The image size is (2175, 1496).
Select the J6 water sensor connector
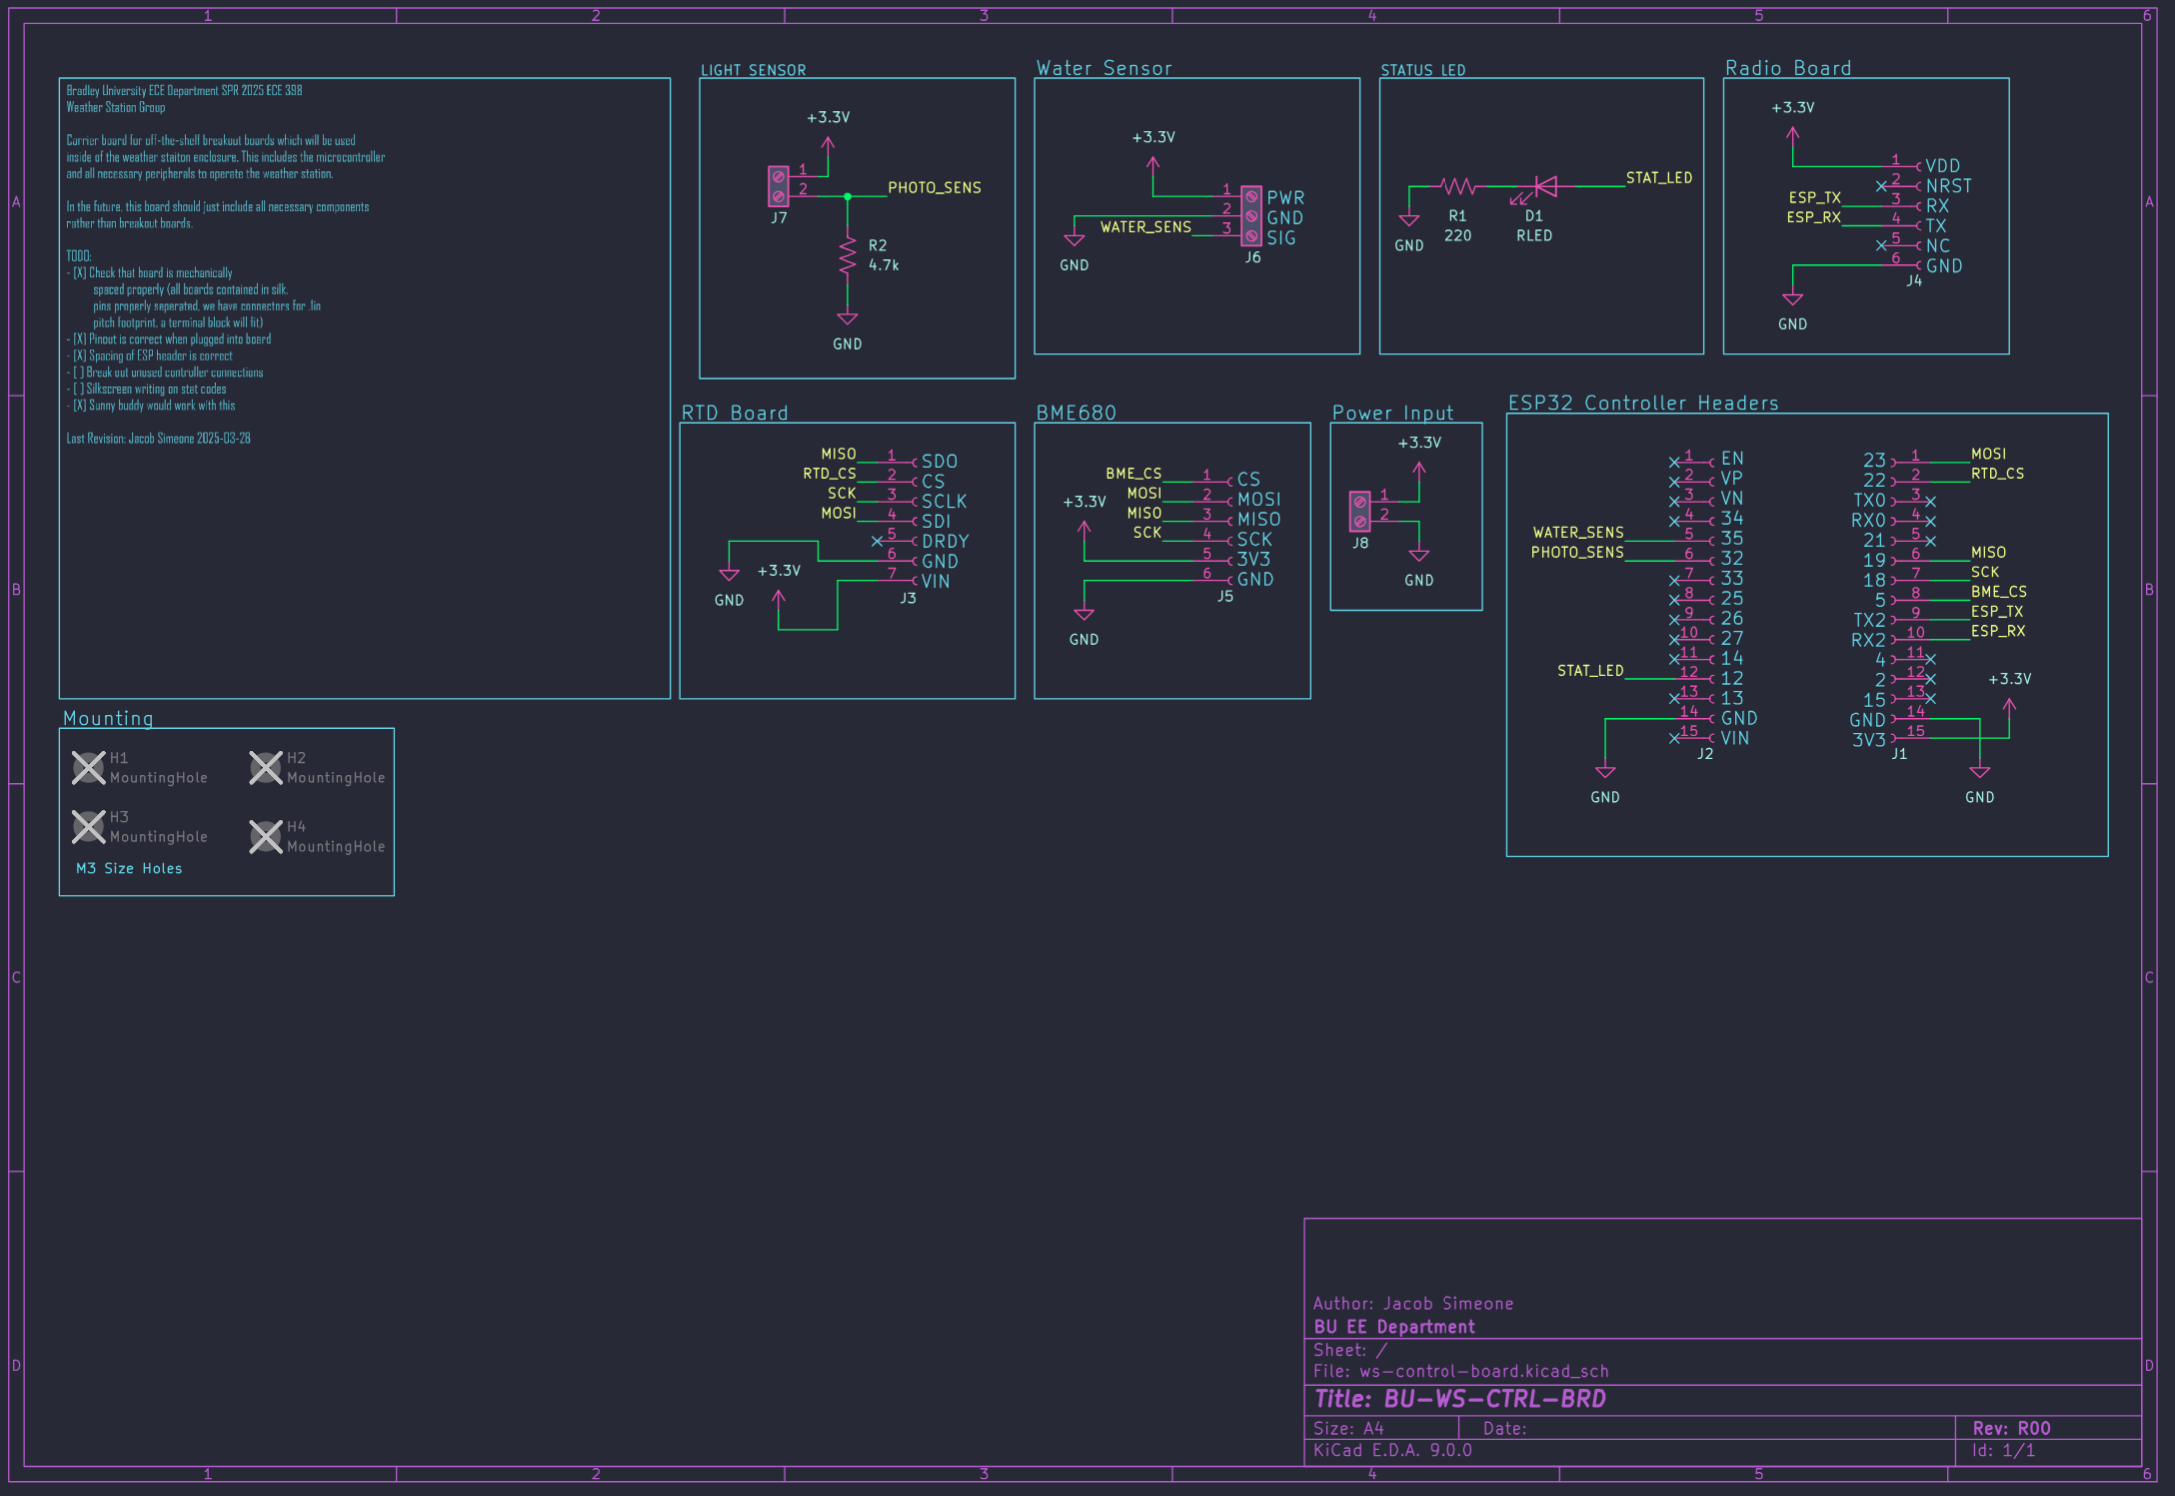1251,217
